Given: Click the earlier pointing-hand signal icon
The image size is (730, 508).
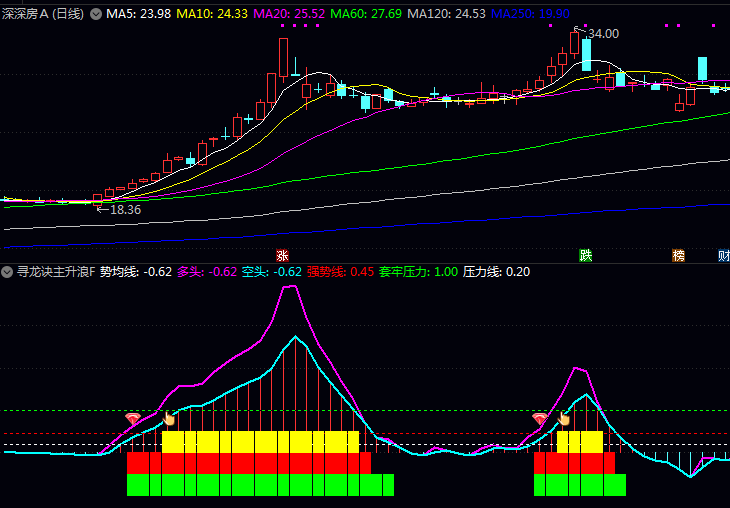Looking at the screenshot, I should coord(169,418).
